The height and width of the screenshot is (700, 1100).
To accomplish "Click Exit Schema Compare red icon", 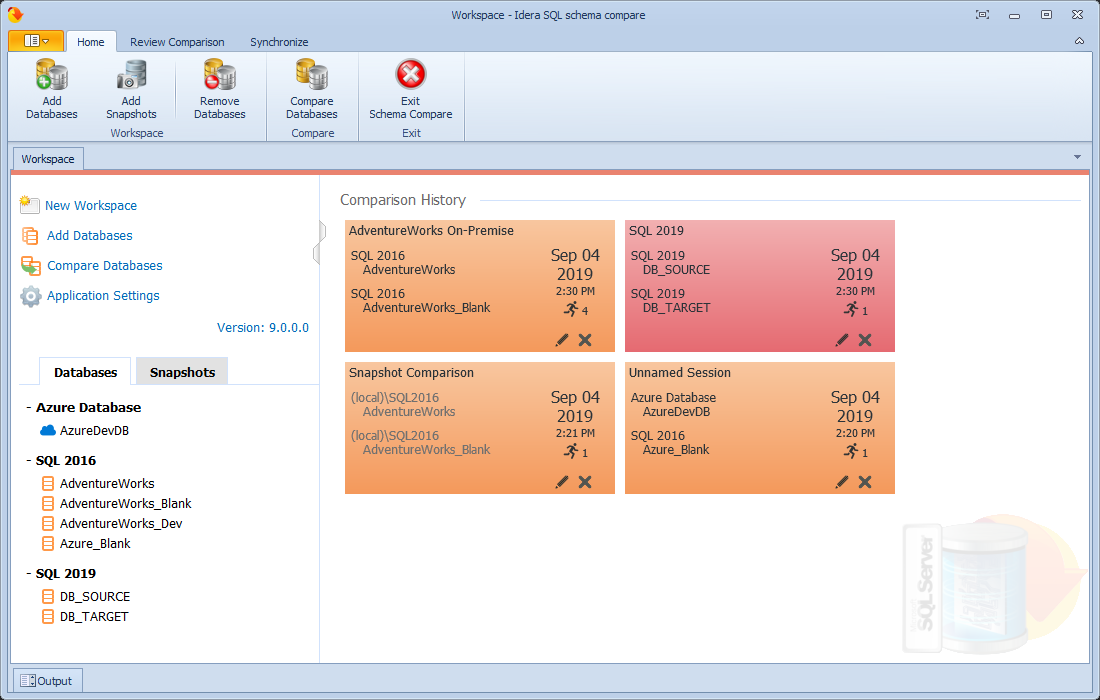I will click(x=410, y=74).
